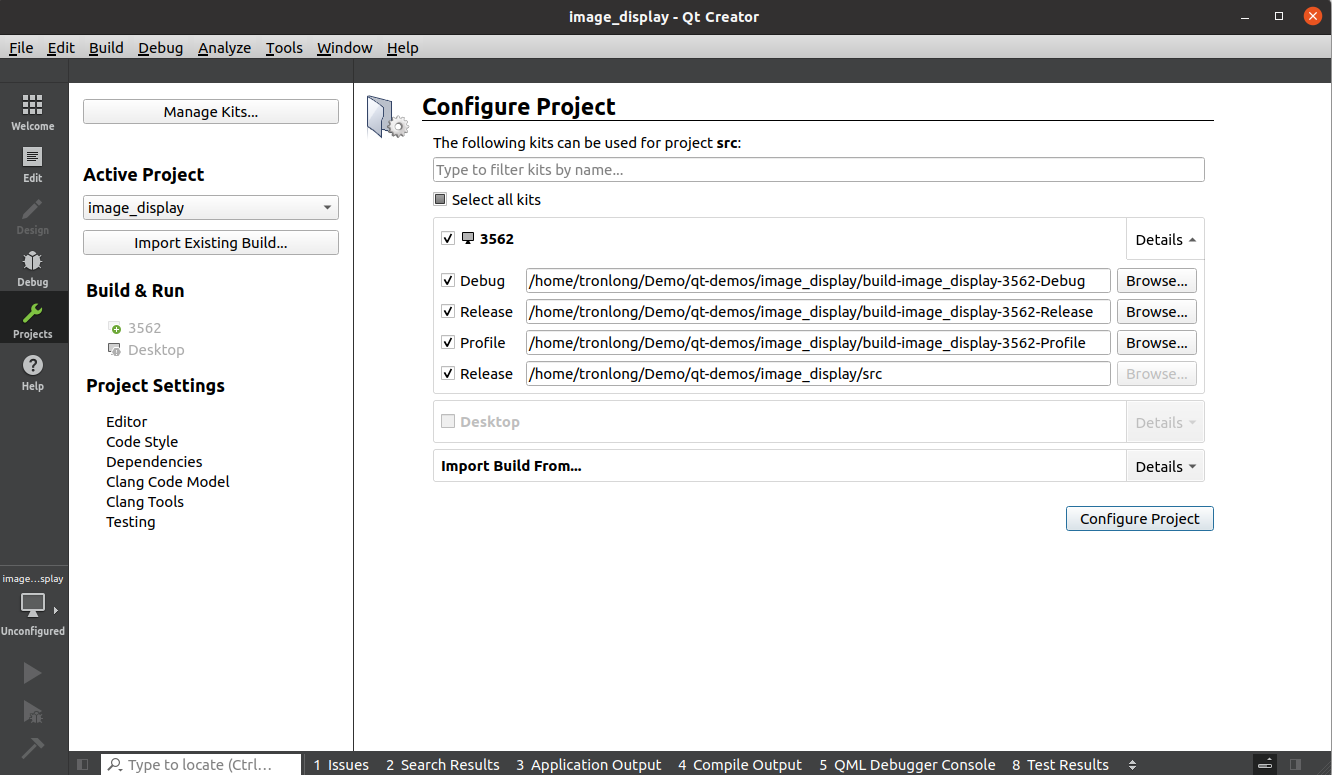Viewport: 1332px width, 775px height.
Task: Click the Profile build path field
Action: [818, 343]
